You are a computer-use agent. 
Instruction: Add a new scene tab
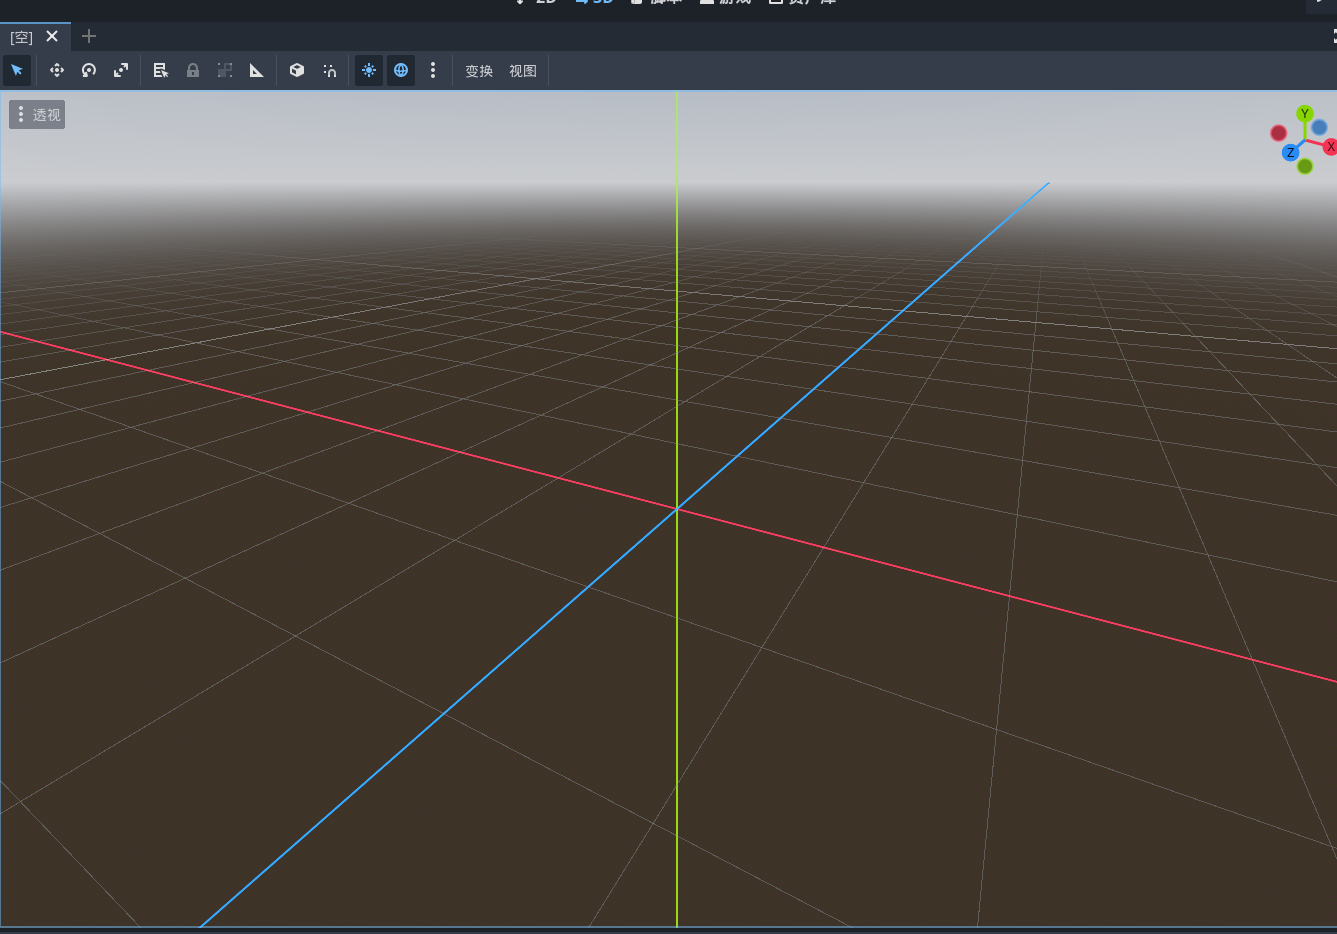point(89,36)
